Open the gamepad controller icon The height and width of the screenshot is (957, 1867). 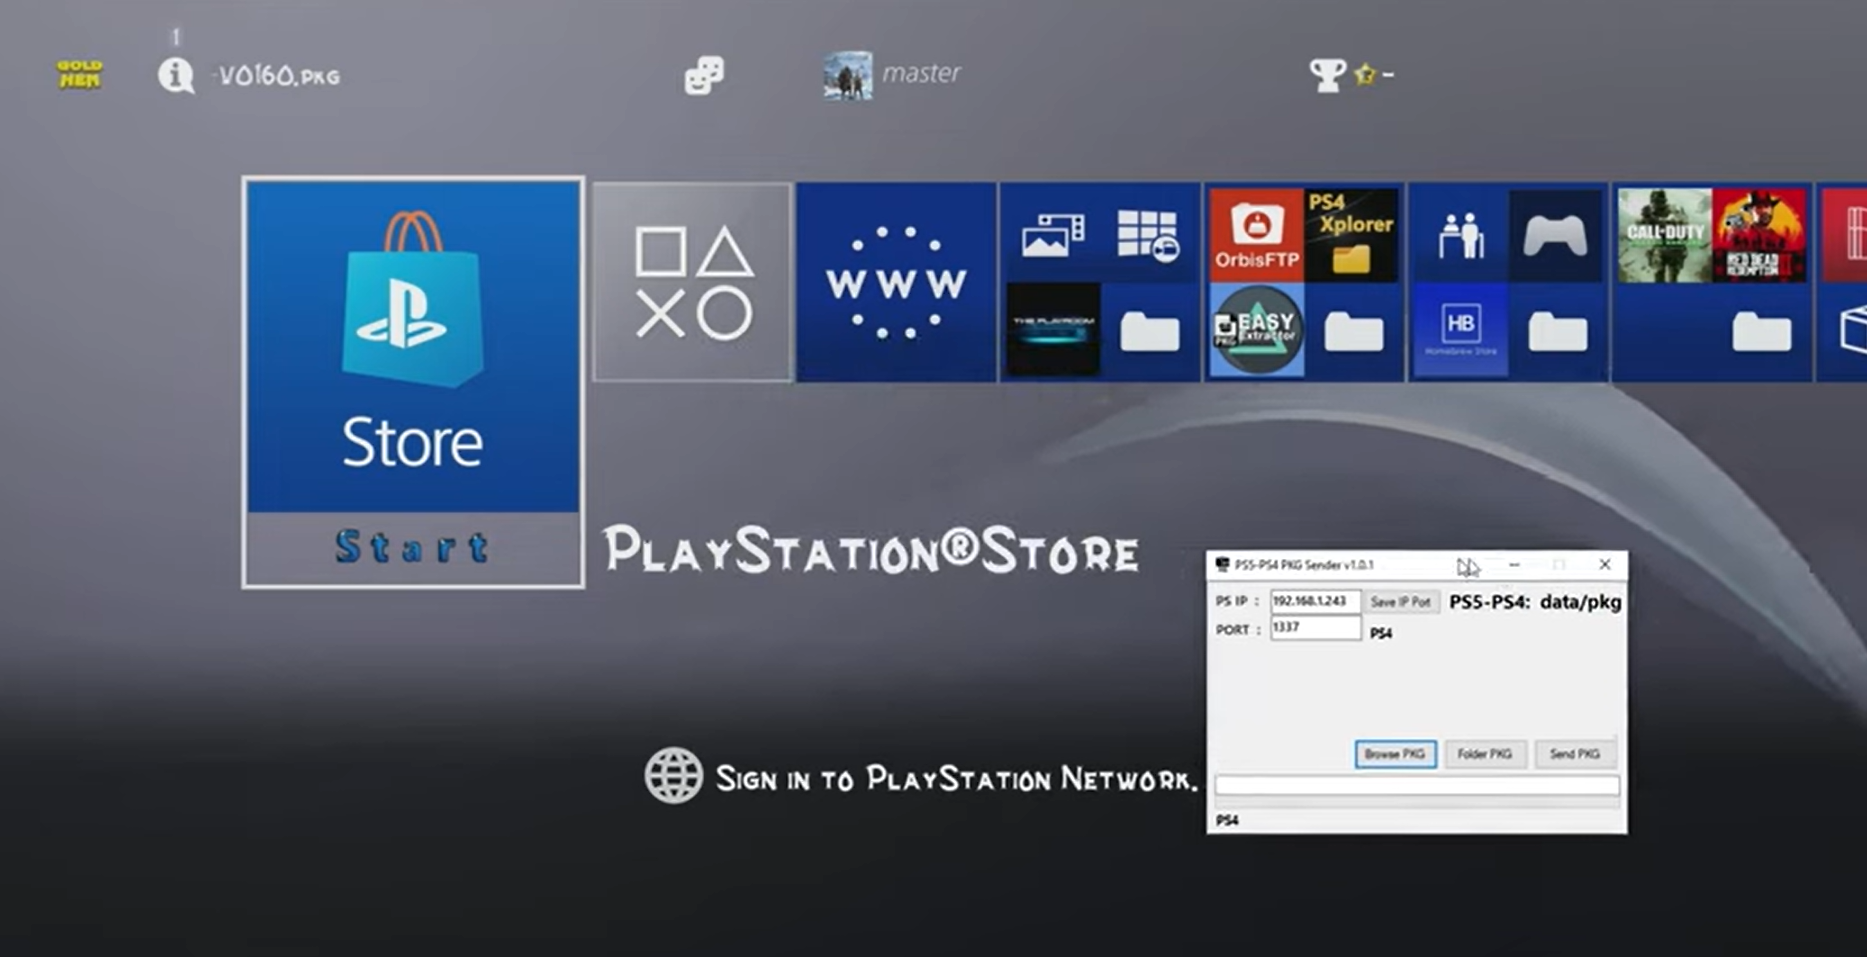(1555, 236)
